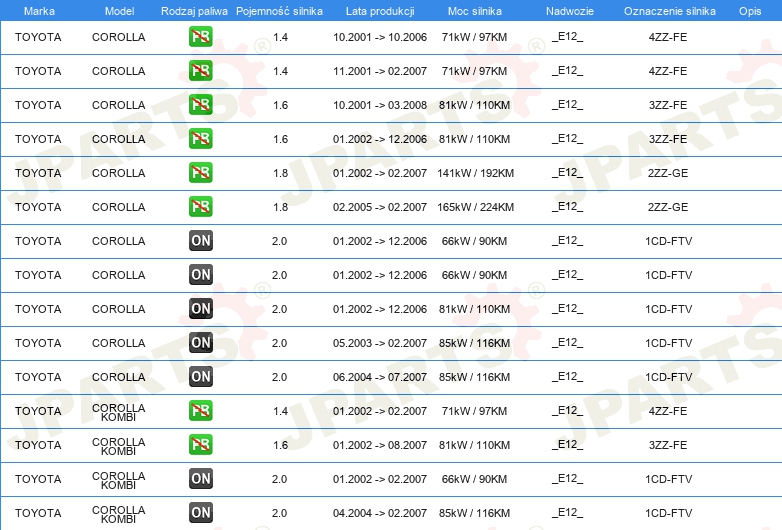The height and width of the screenshot is (530, 782).
Task: Click the 71kW / 97KM cell in the Corolla Kombi row
Action: pyautogui.click(x=474, y=411)
